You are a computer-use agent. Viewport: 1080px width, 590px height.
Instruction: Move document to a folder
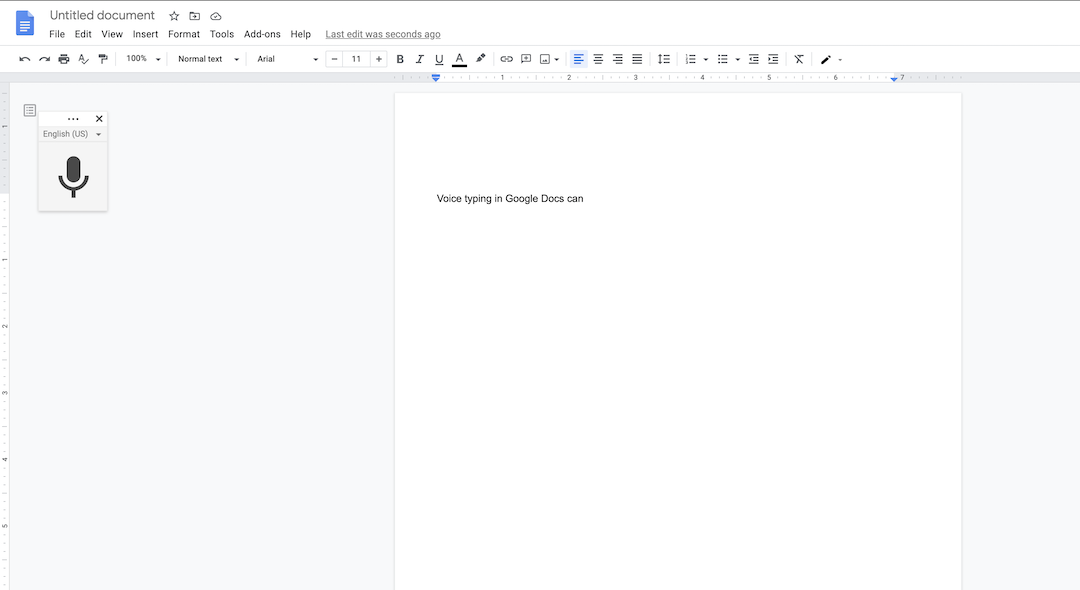pyautogui.click(x=195, y=16)
